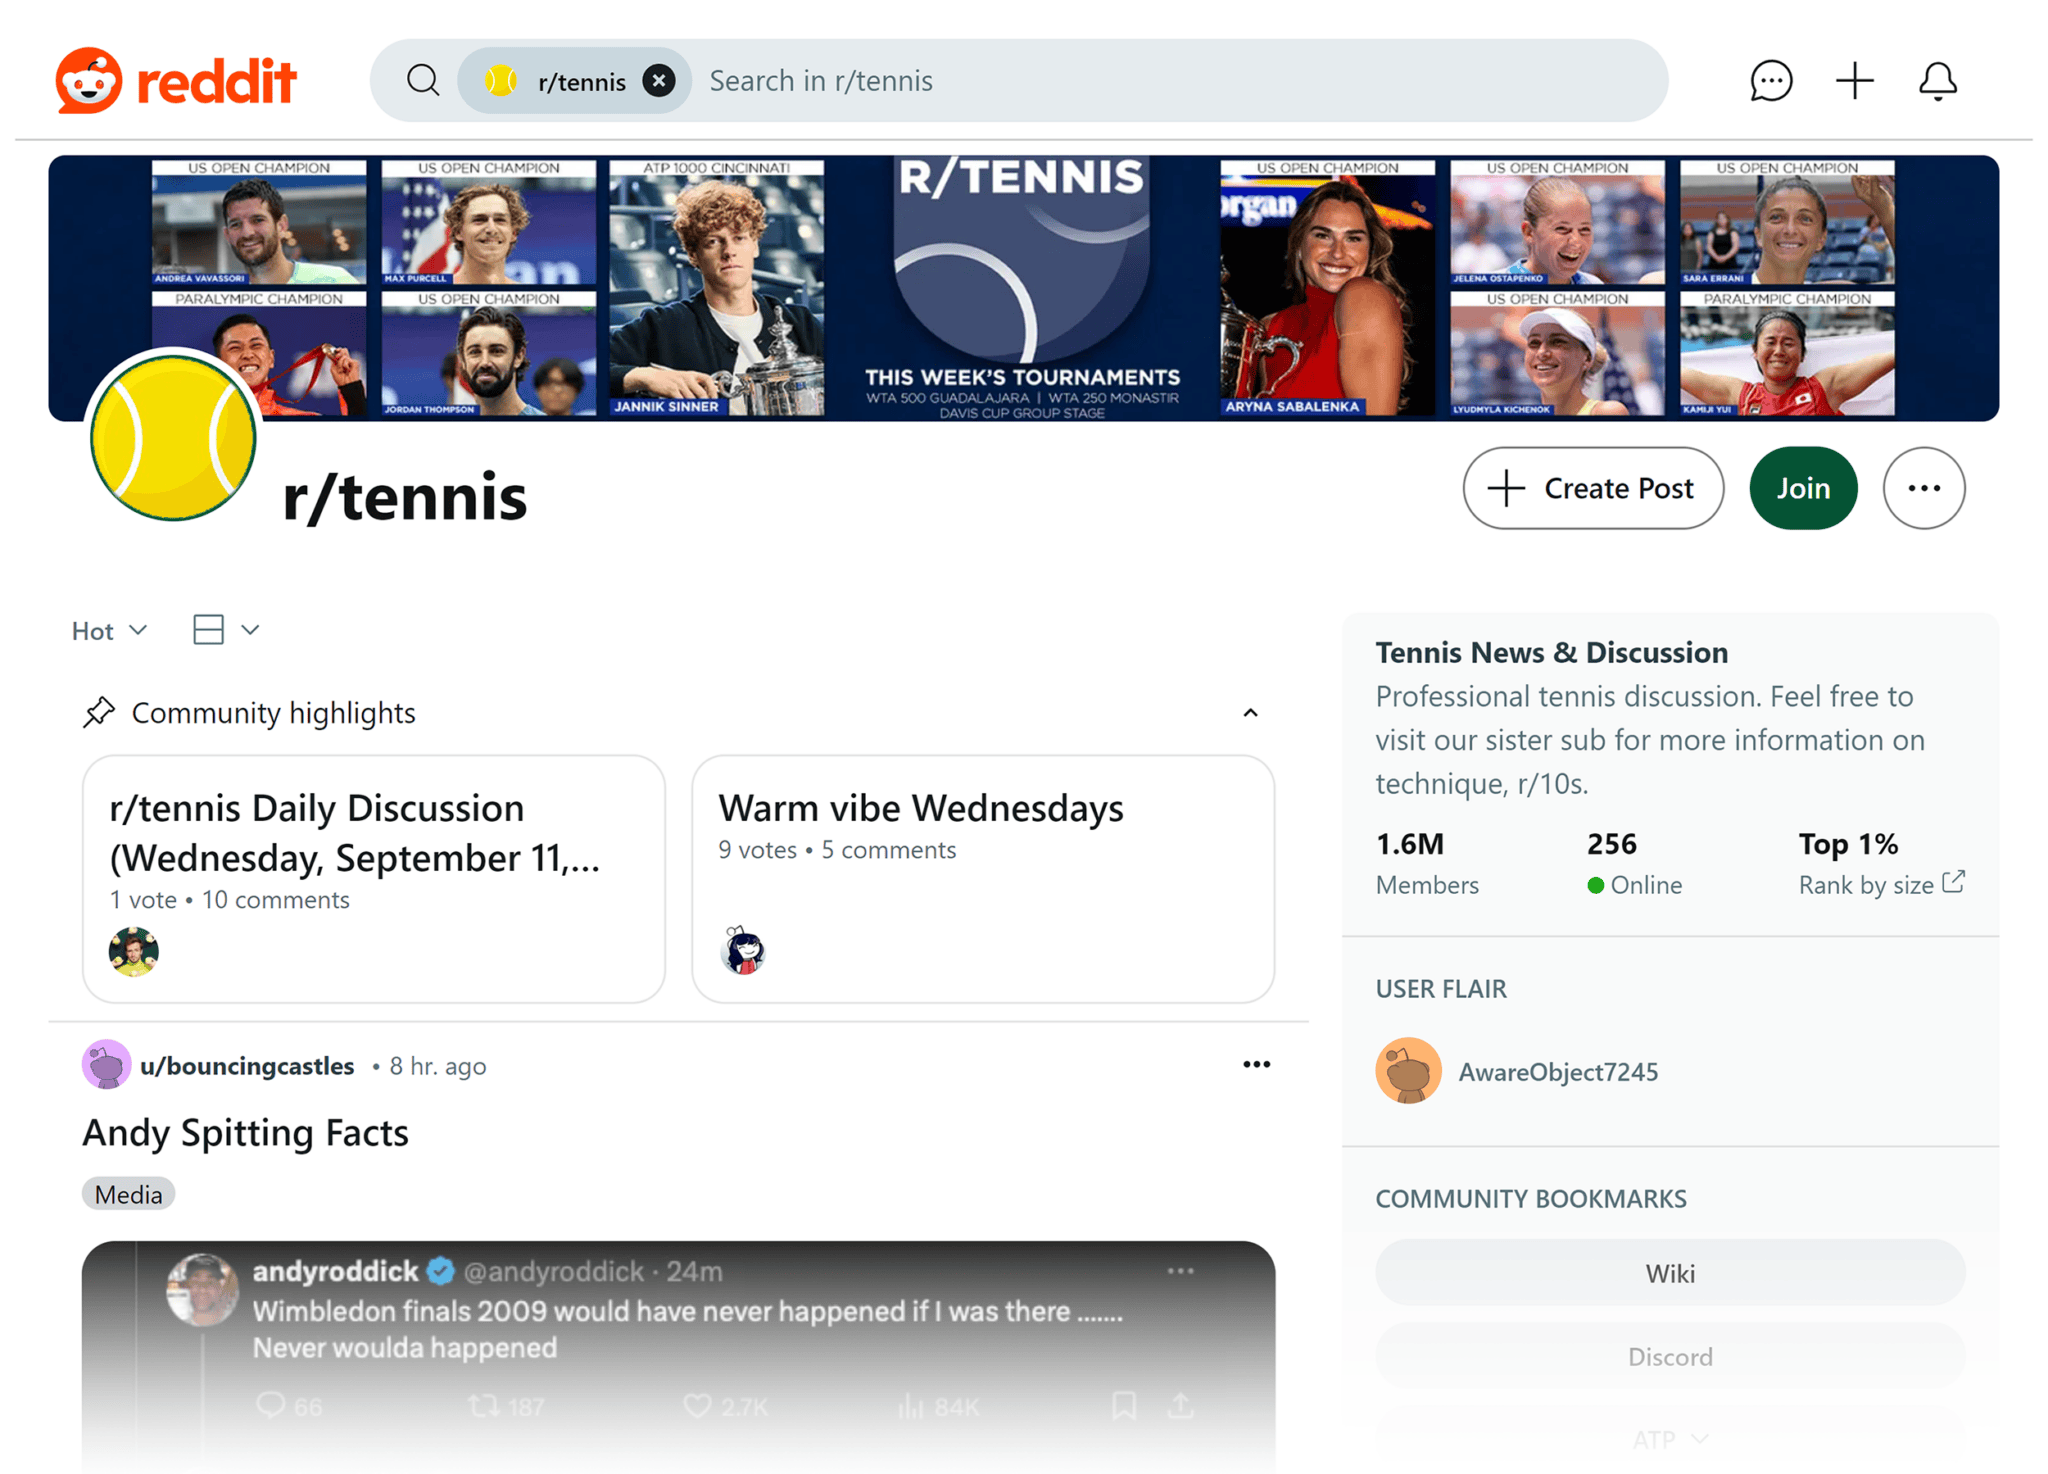Start a new post via the plus icon
Viewport: 2048px width, 1474px height.
1854,80
